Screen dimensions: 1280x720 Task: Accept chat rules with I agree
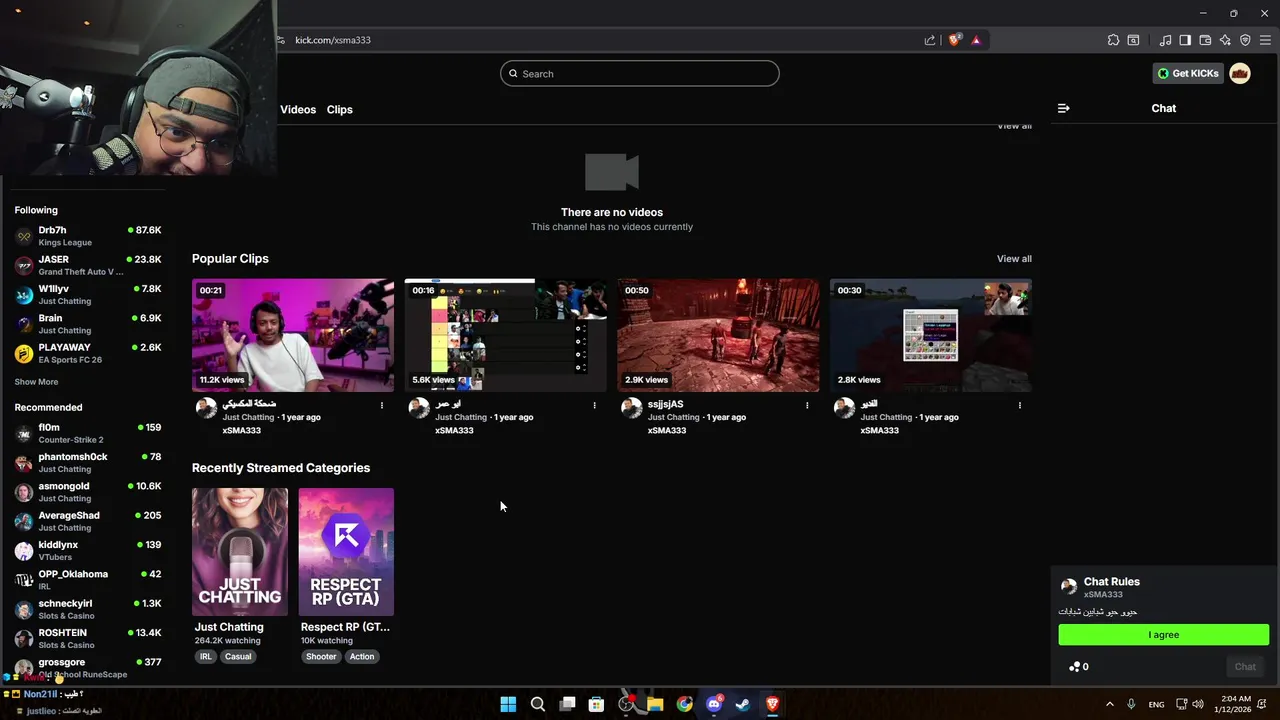point(1164,635)
